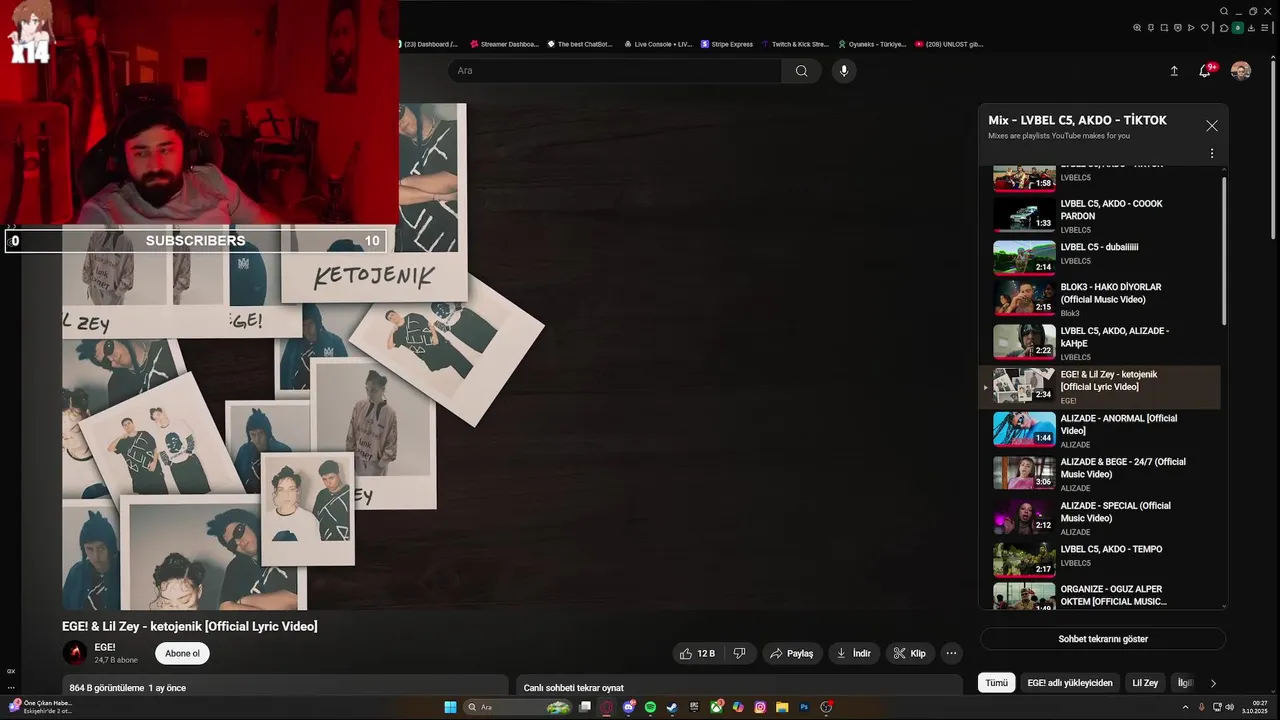Switch to the Stripe Express browser tab
Image resolution: width=1280 pixels, height=720 pixels.
coord(727,44)
